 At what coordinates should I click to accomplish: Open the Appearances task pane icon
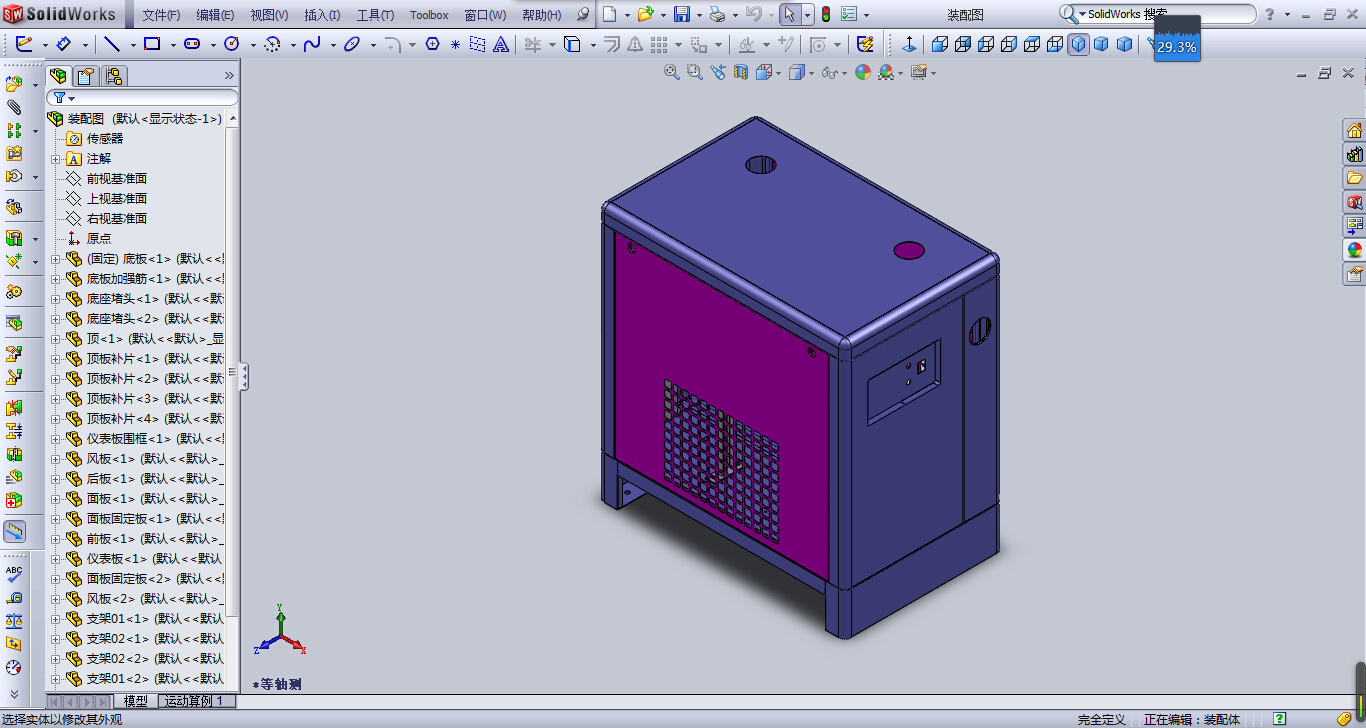pos(1354,250)
